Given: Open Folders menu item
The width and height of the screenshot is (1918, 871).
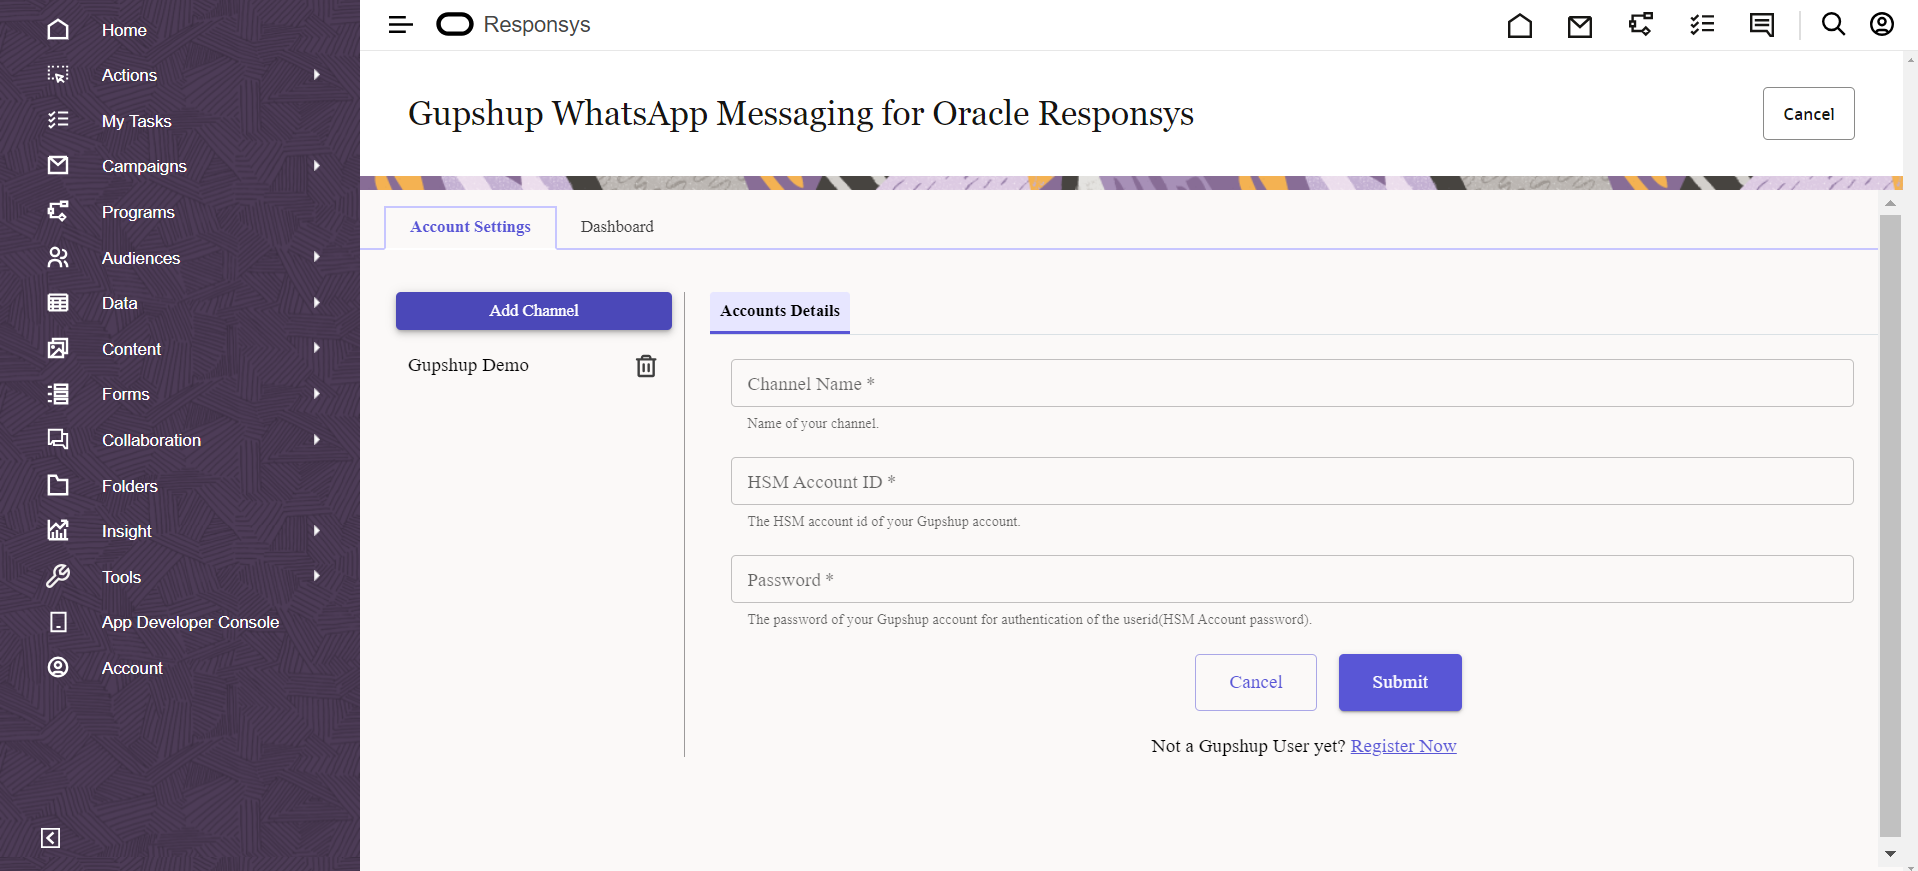Looking at the screenshot, I should click(130, 486).
